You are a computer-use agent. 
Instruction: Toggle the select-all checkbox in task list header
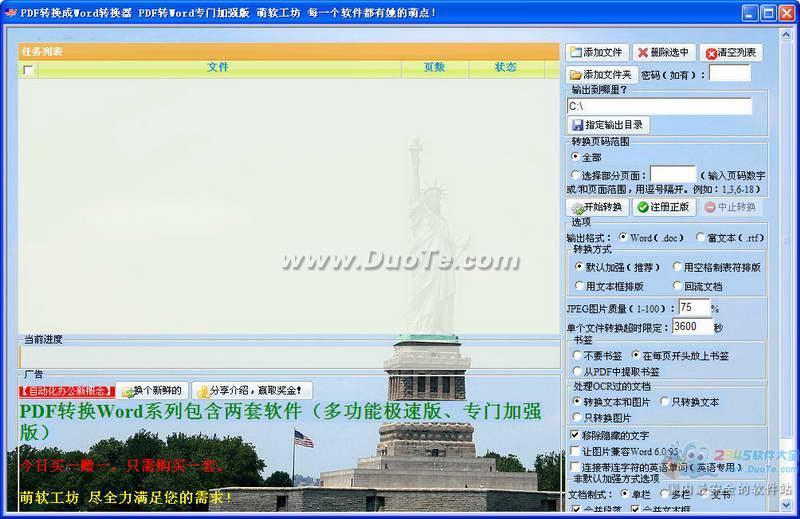click(29, 70)
